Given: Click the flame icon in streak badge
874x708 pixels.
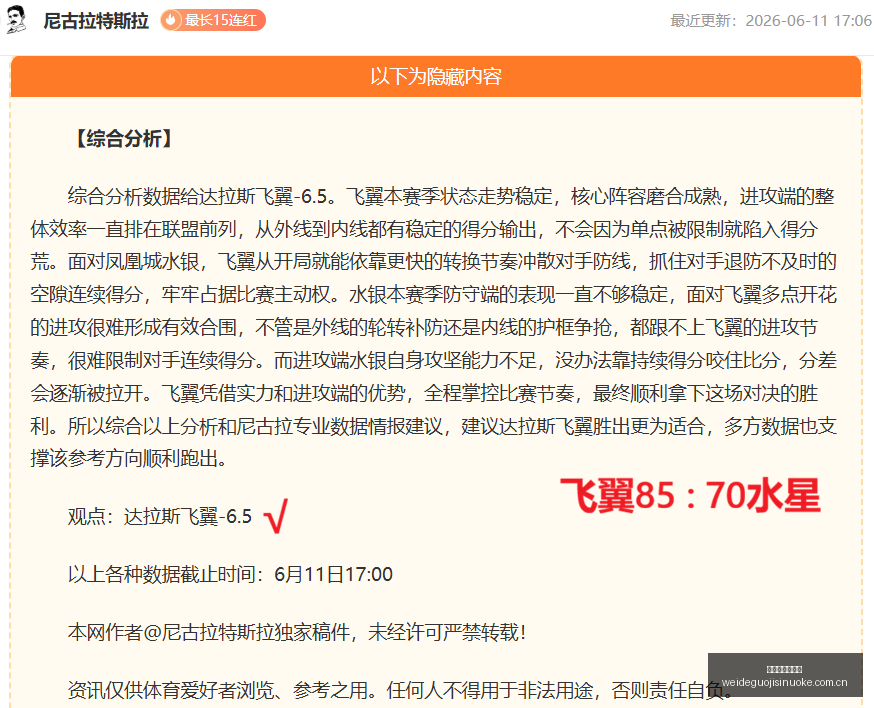Looking at the screenshot, I should (x=171, y=21).
